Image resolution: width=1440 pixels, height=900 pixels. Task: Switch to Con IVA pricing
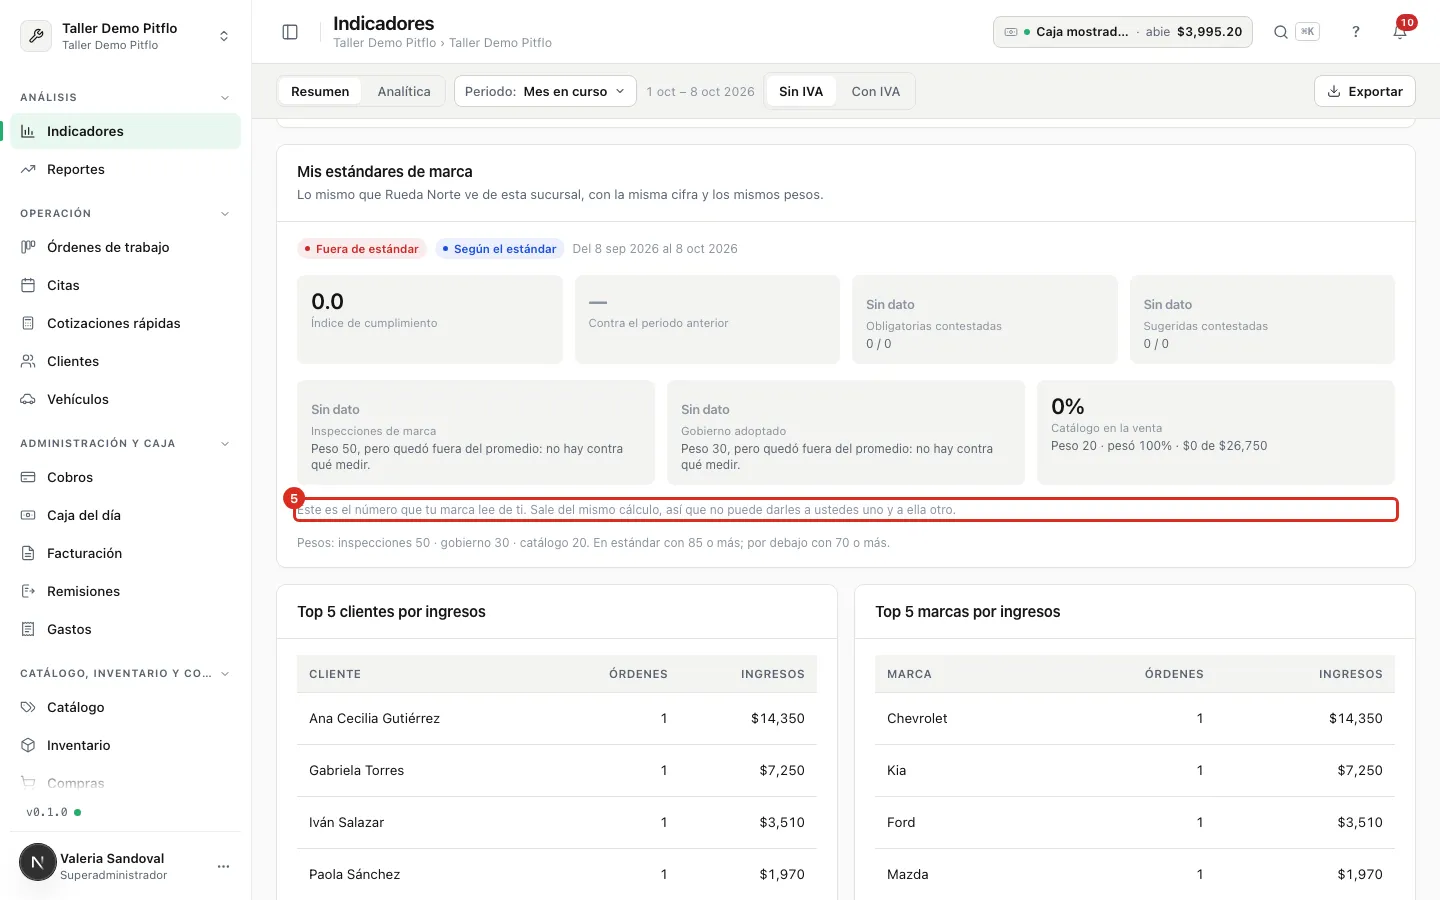(x=876, y=91)
